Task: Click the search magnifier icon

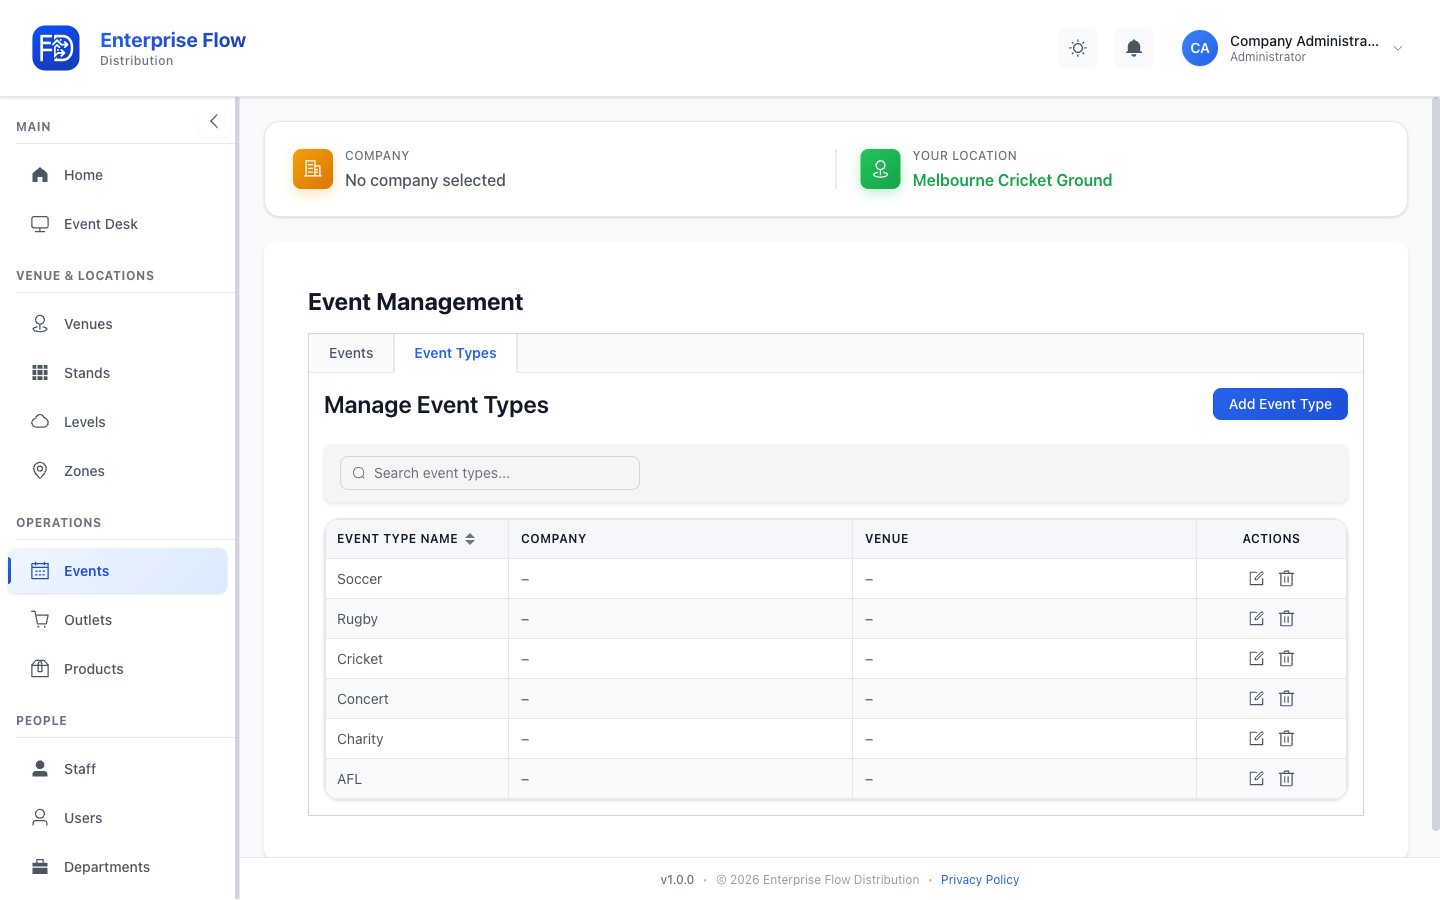Action: [359, 473]
